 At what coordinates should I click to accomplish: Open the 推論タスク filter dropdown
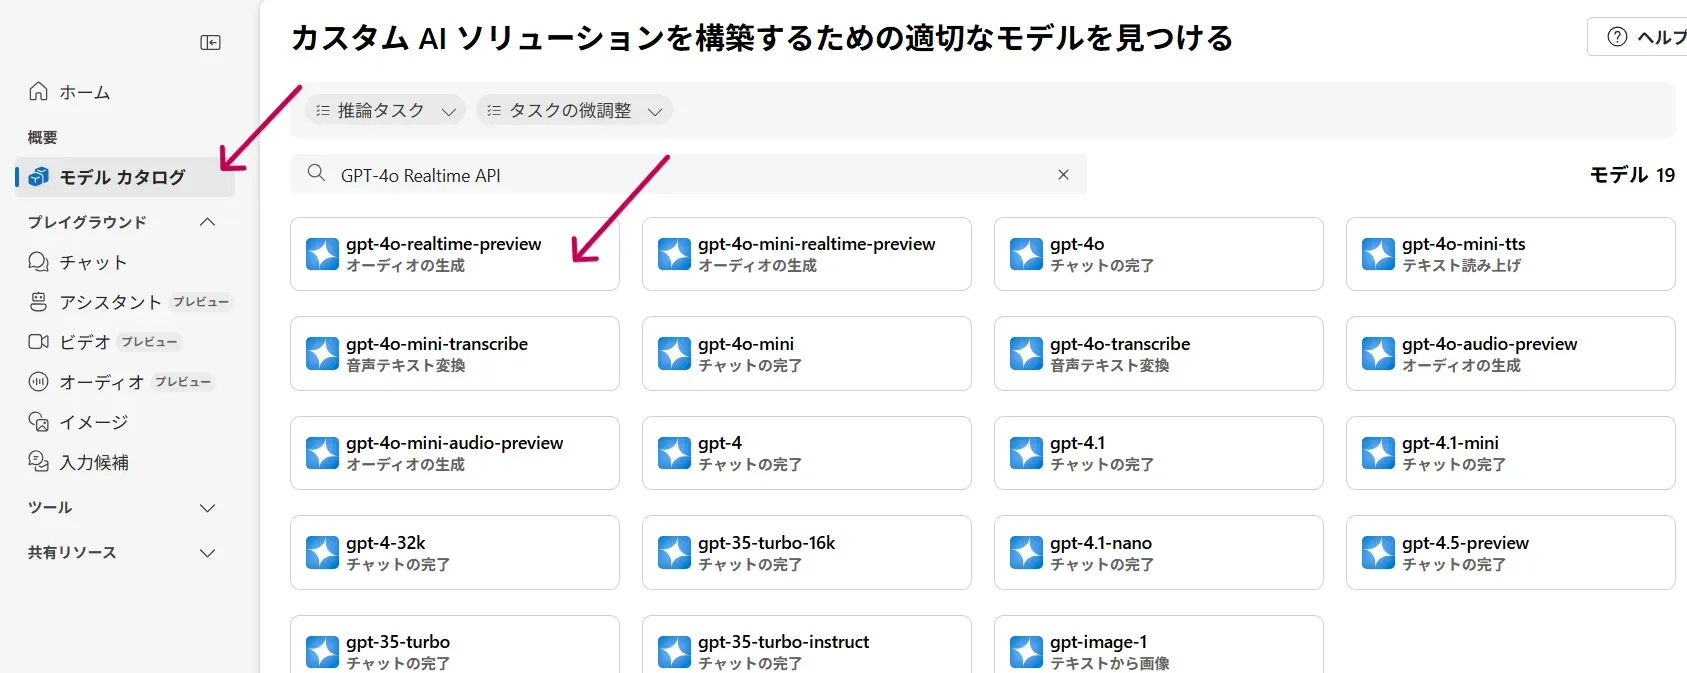(385, 110)
